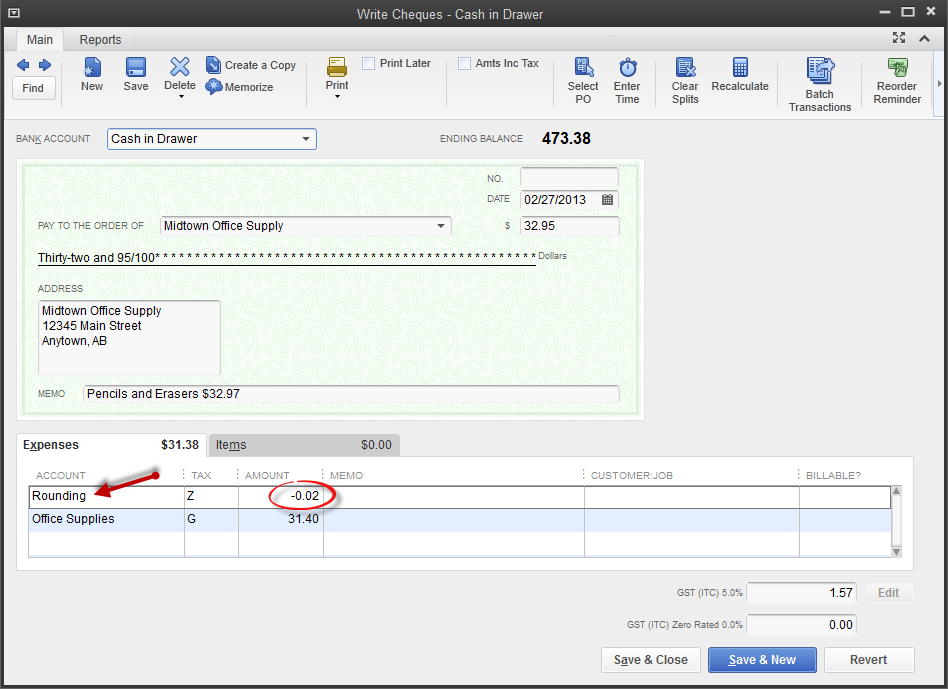This screenshot has width=948, height=689.
Task: Click the New cheque icon
Action: click(92, 67)
